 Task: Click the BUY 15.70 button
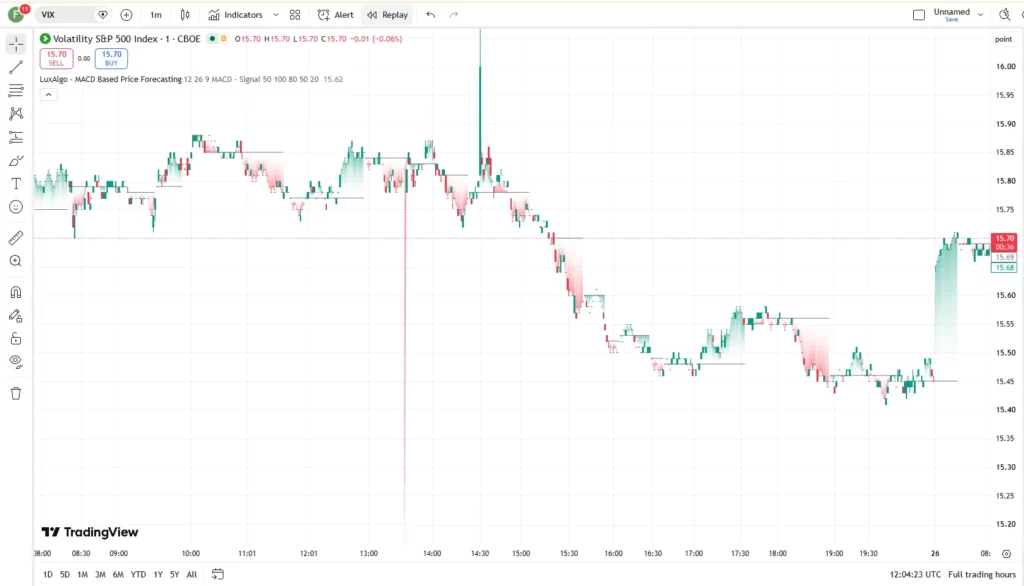(111, 58)
